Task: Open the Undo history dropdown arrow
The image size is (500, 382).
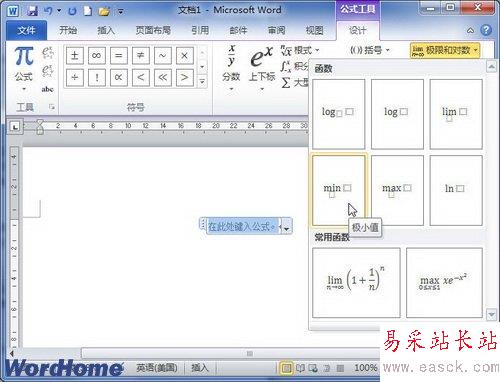Action: 59,11
